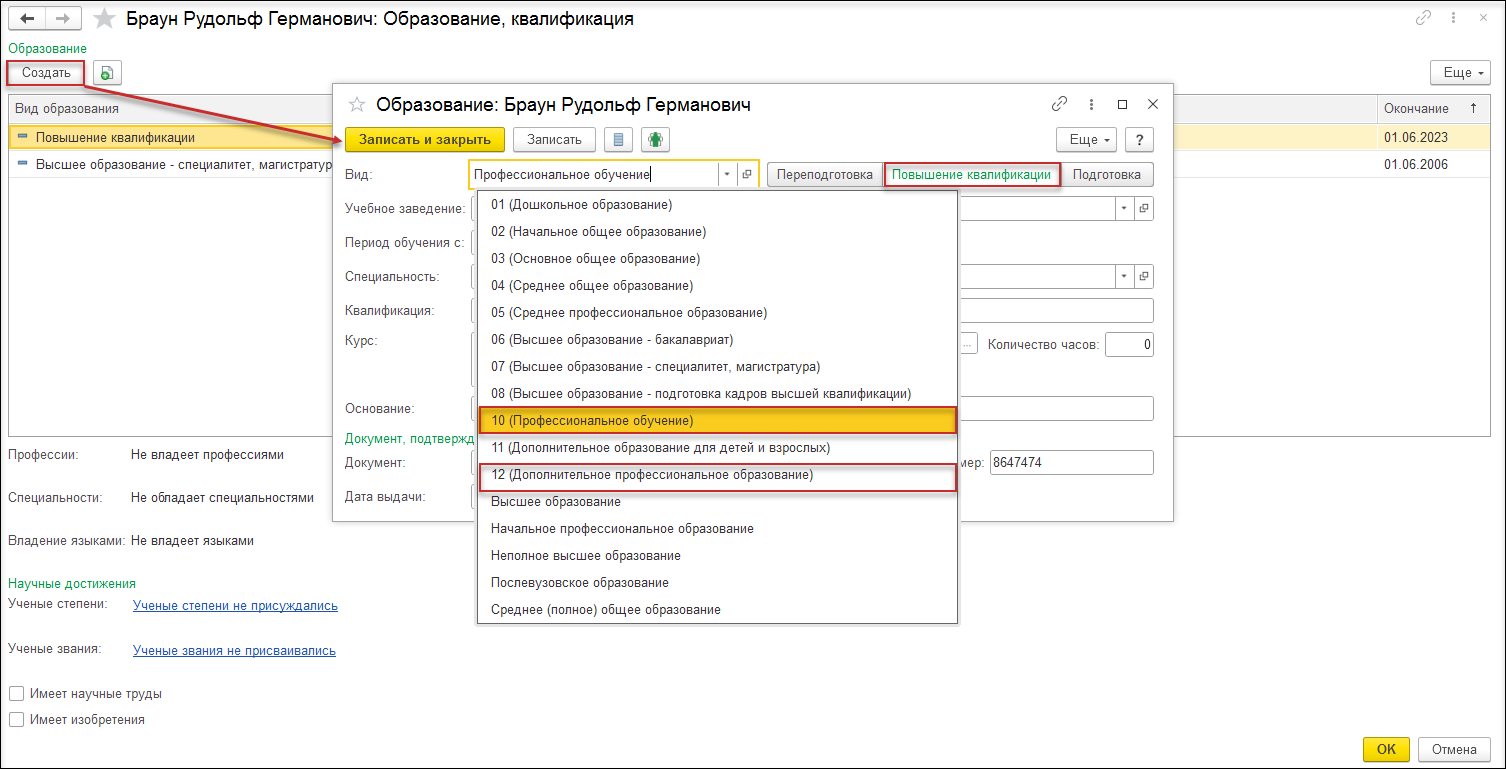Expand the Учебное заведение dropdown arrow
Image resolution: width=1506 pixels, height=769 pixels.
(1125, 208)
